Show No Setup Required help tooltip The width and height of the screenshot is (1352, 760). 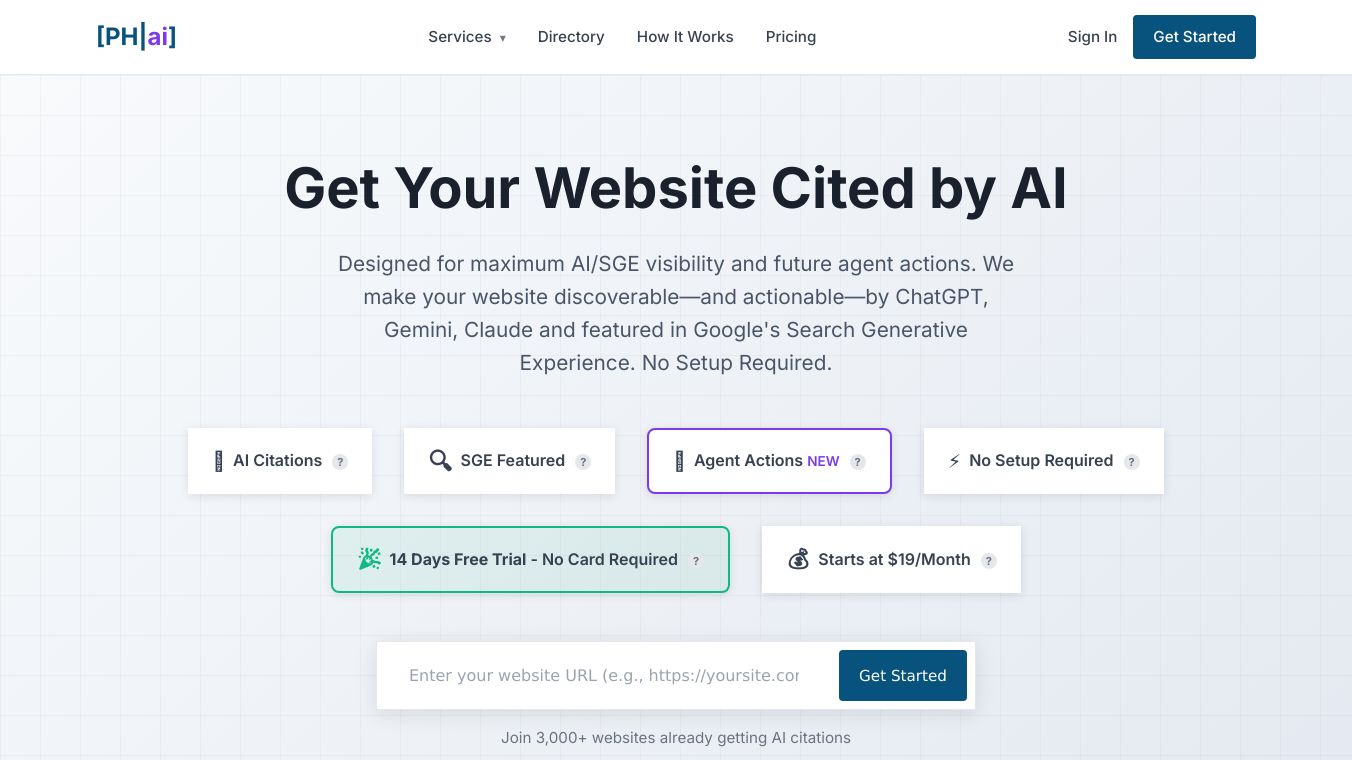[x=1131, y=462]
